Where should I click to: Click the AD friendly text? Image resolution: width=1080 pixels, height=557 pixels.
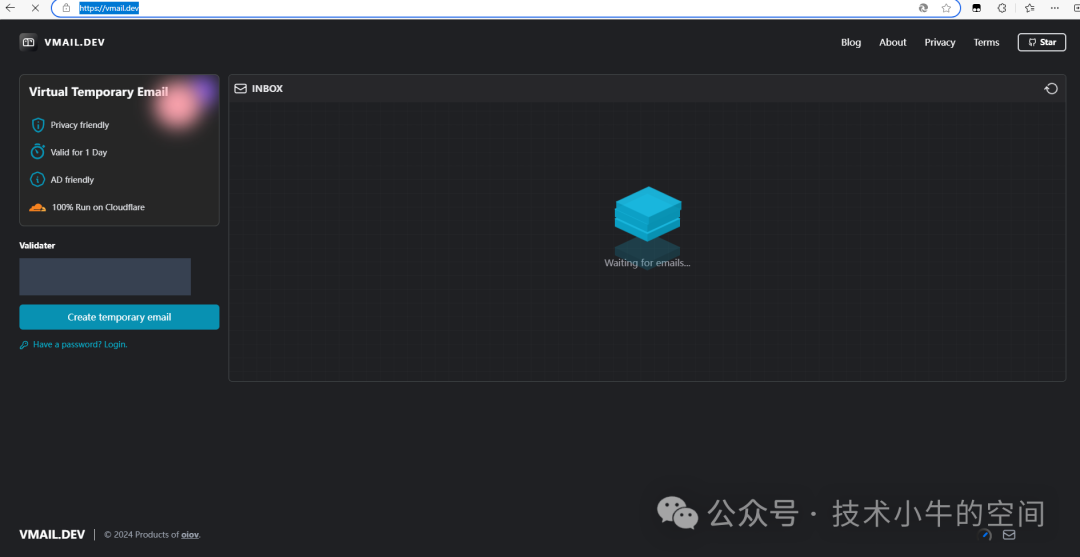pos(72,180)
